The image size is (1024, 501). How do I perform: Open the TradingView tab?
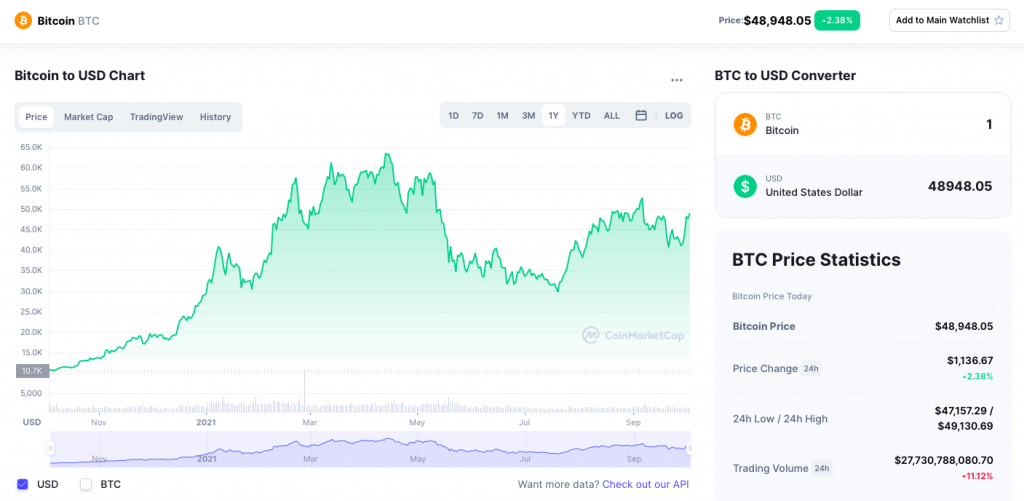pyautogui.click(x=157, y=117)
